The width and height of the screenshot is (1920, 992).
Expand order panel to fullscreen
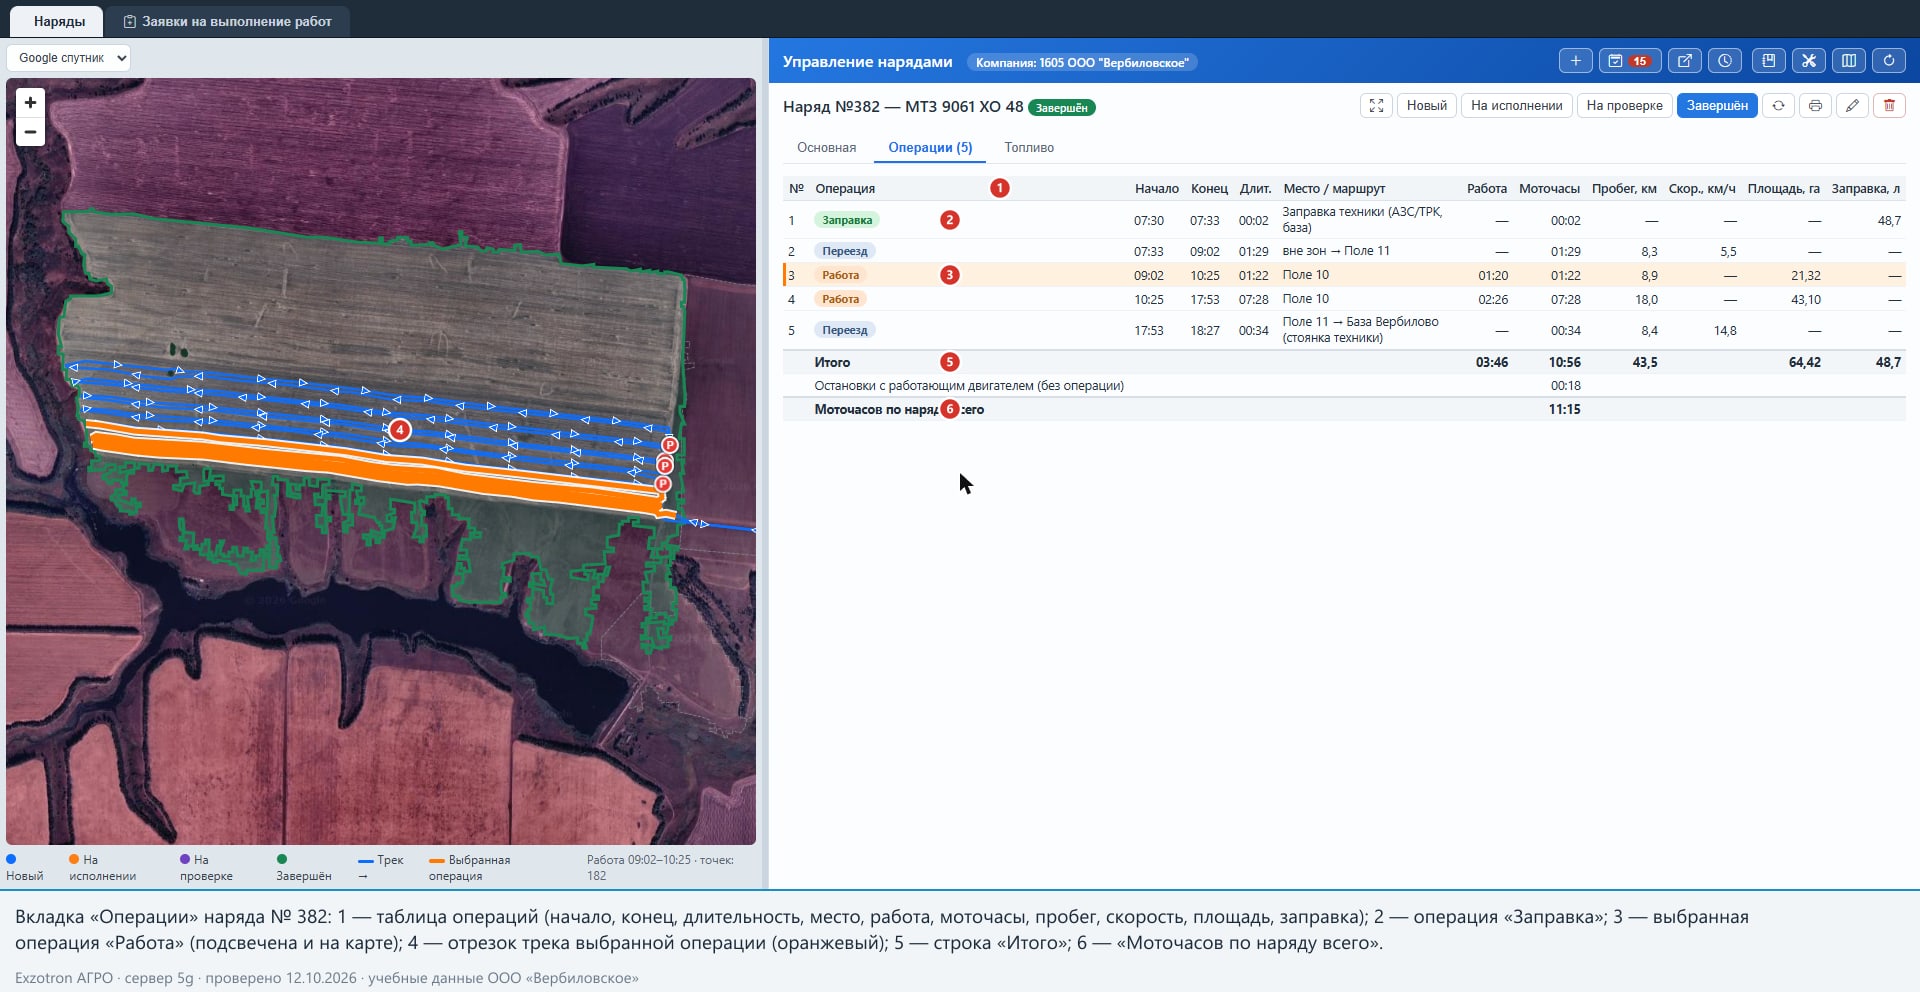tap(1376, 105)
